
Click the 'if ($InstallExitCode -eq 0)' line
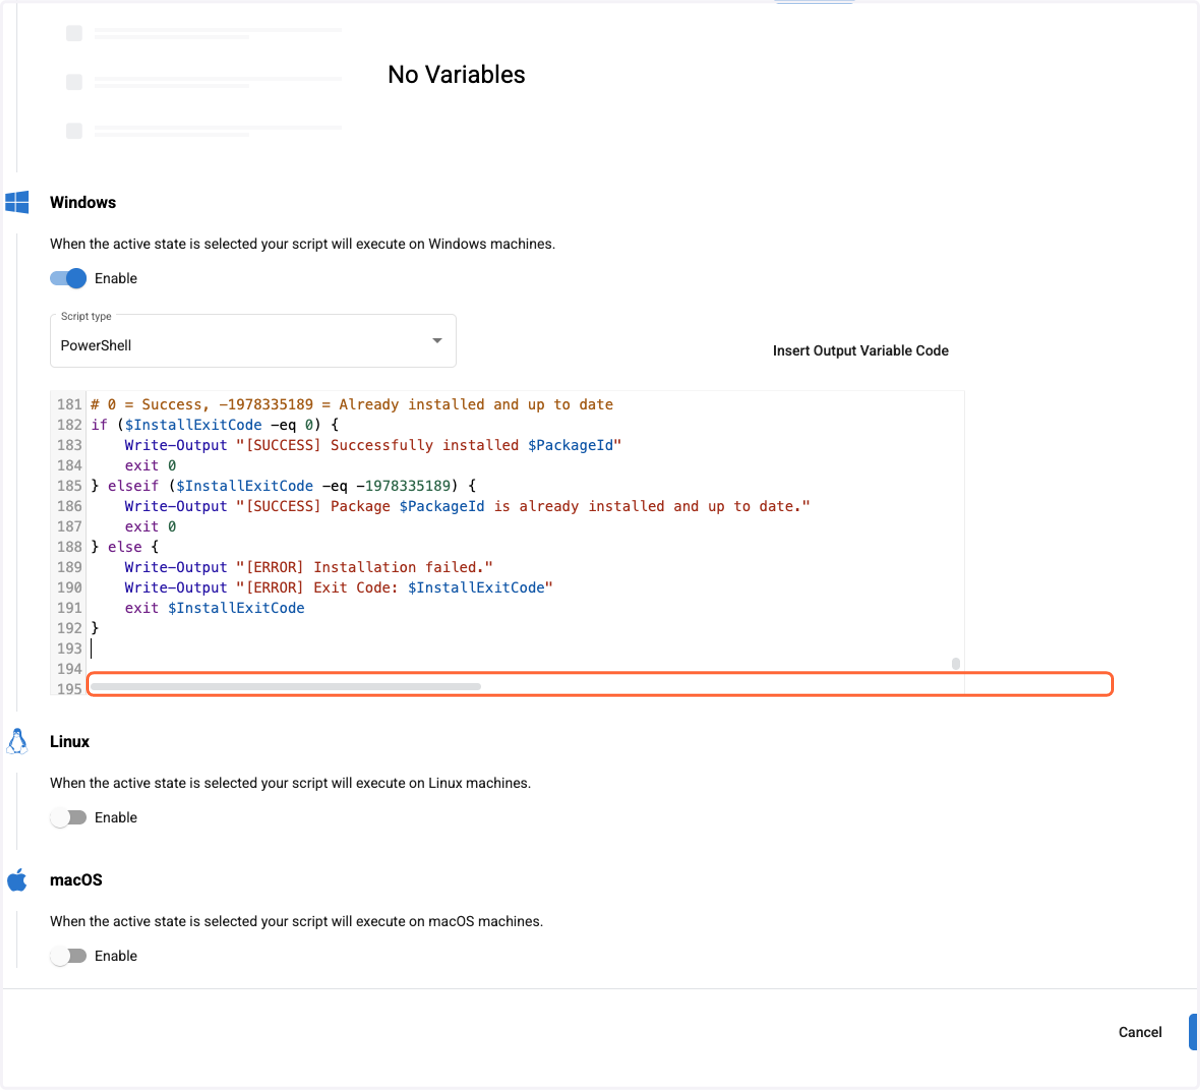point(215,425)
